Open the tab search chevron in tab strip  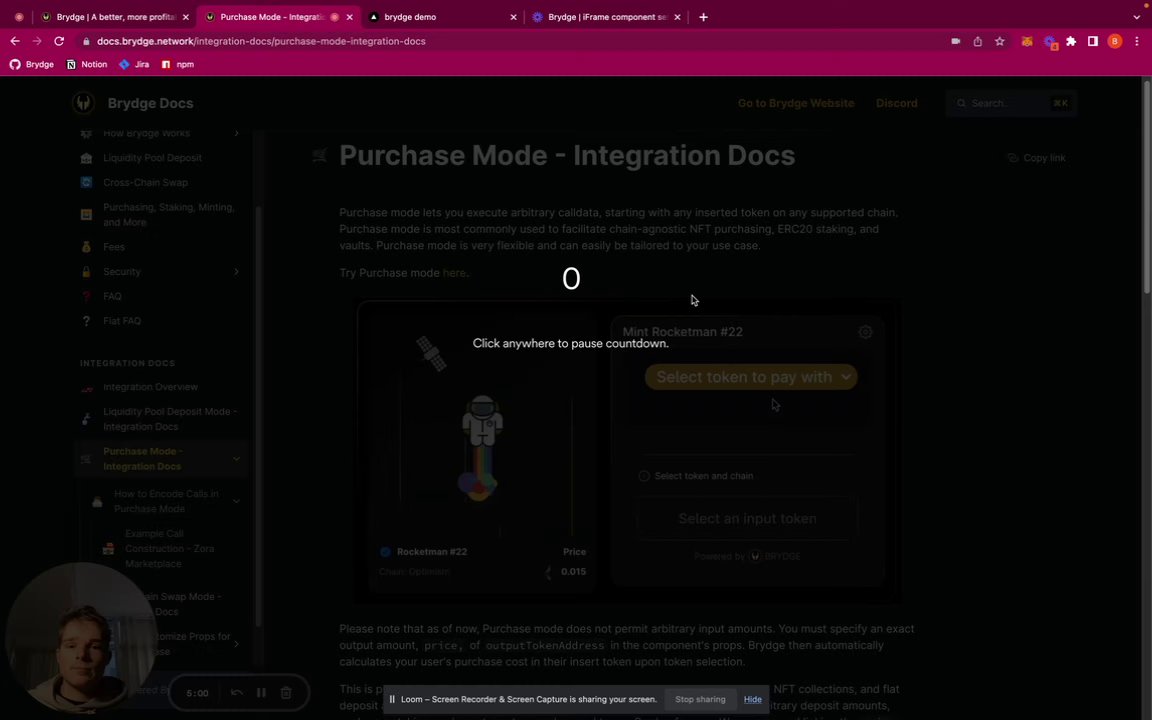(1137, 17)
